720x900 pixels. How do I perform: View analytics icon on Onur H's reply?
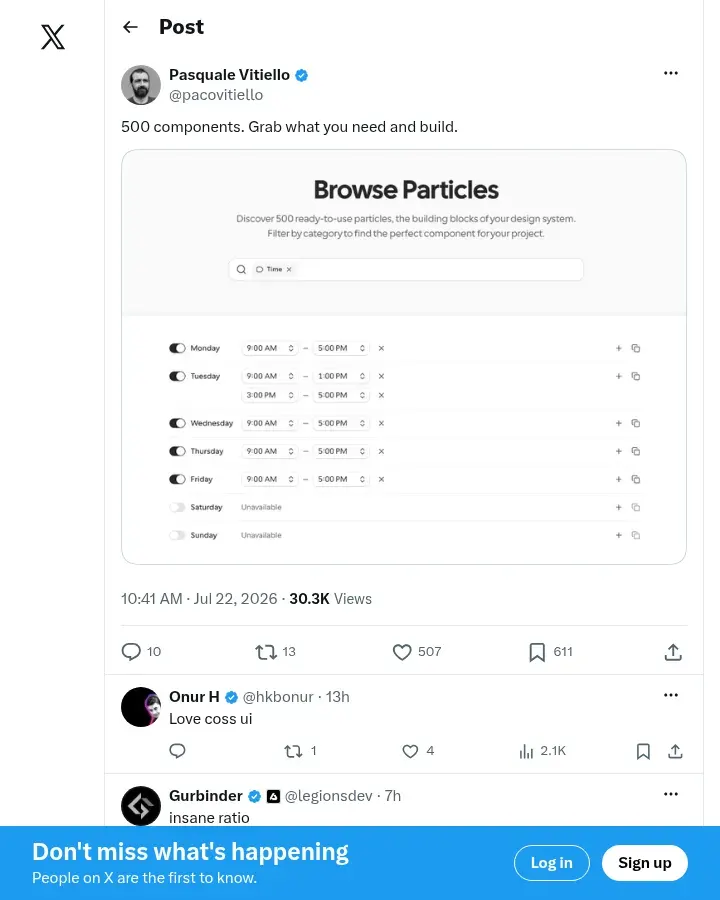(526, 751)
